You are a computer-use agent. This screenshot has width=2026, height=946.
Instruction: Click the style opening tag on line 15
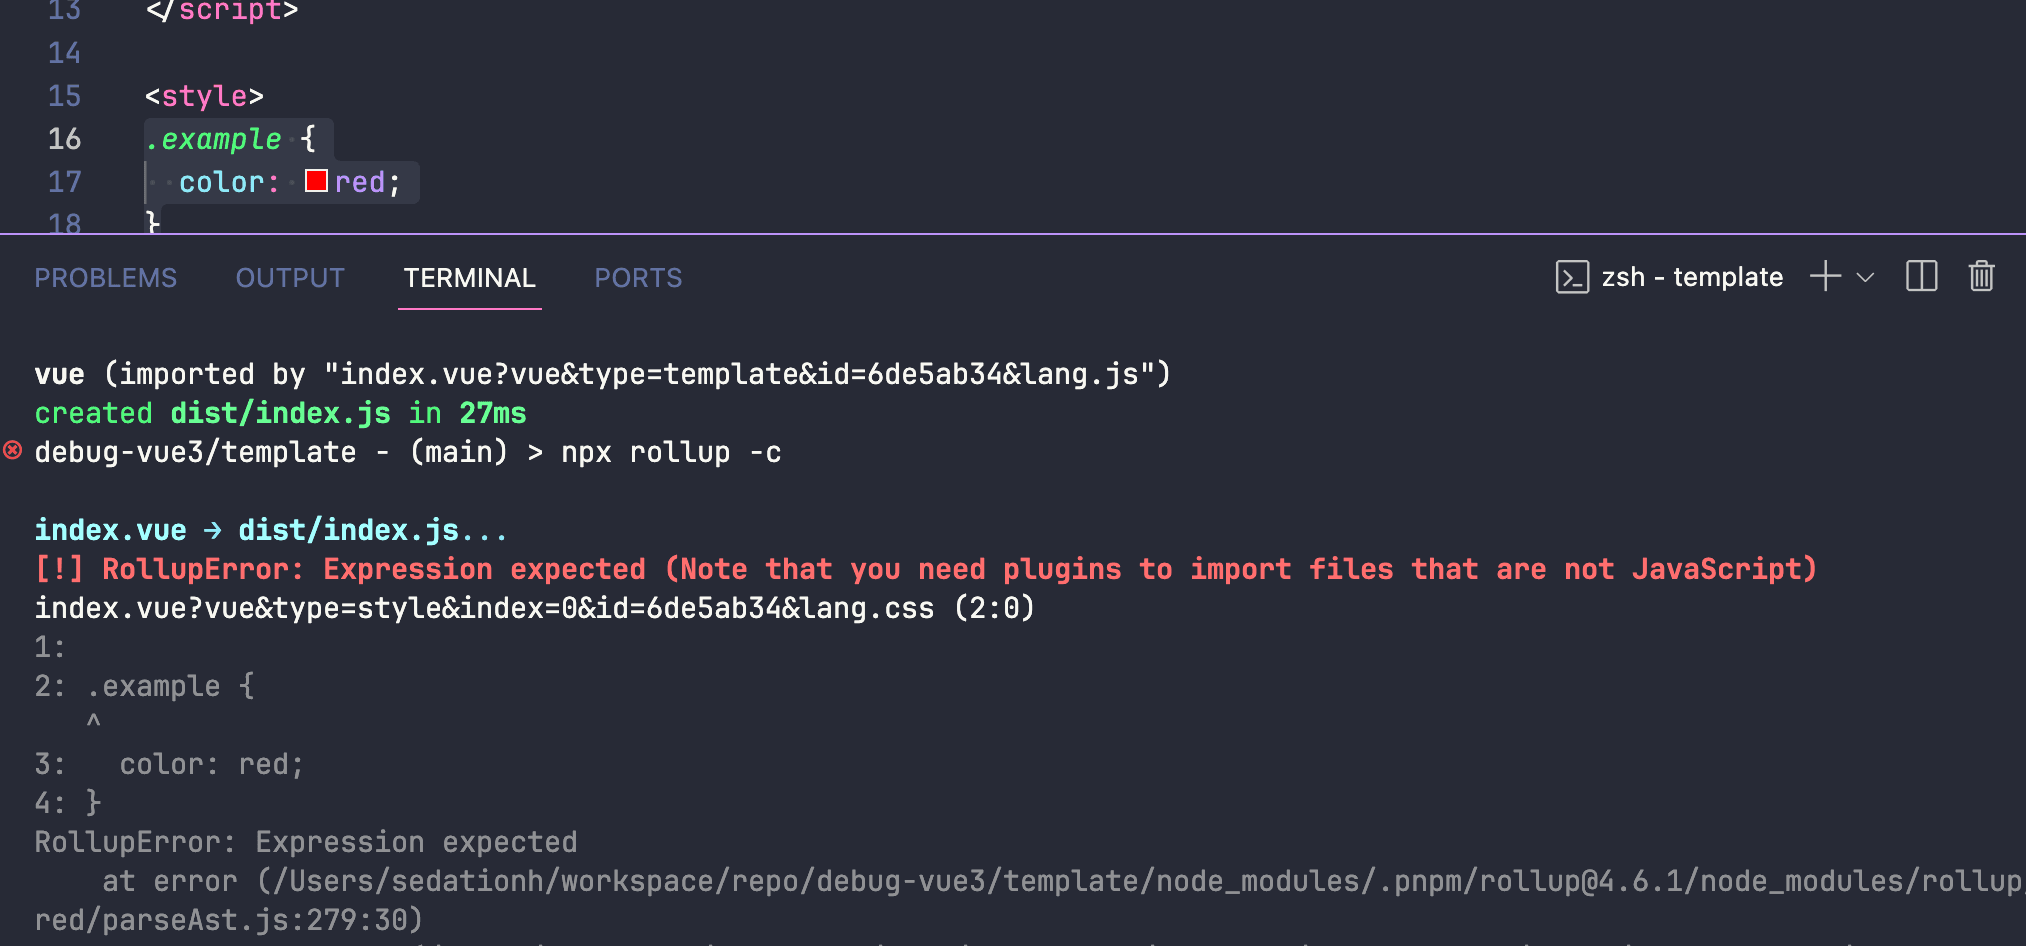204,96
